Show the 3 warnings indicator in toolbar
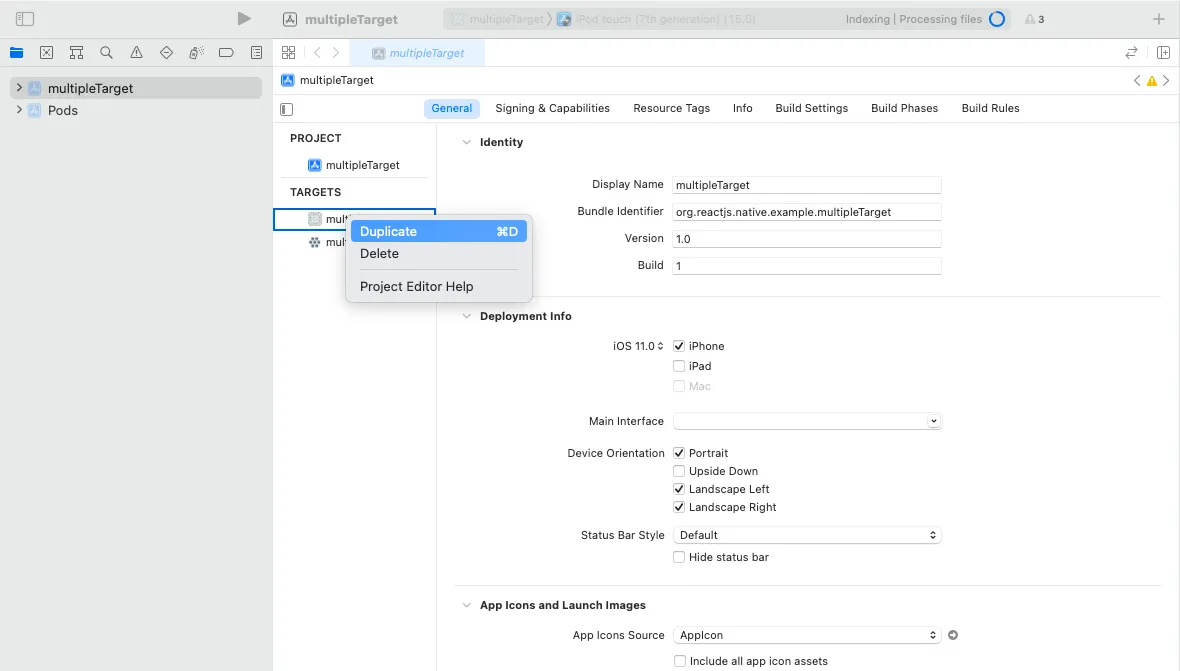Viewport: 1180px width, 671px height. pos(1035,19)
